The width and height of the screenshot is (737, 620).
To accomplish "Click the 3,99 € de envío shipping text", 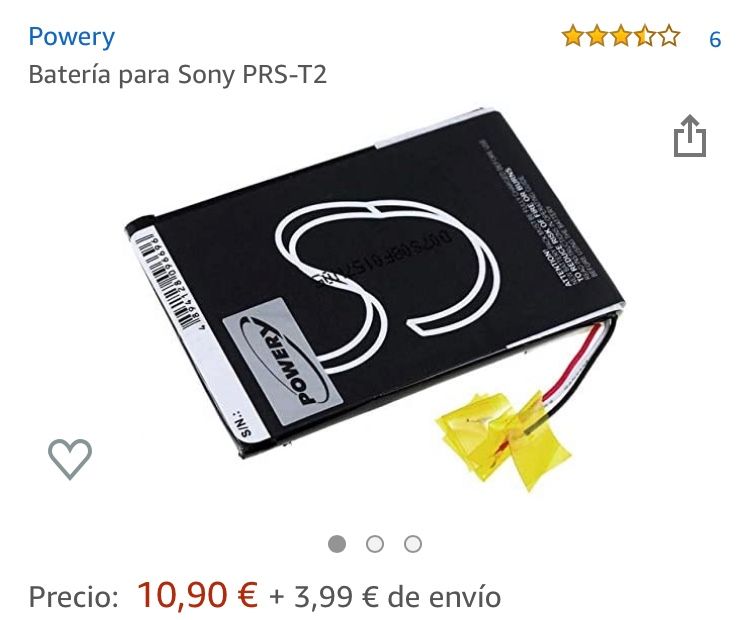I will click(x=397, y=597).
